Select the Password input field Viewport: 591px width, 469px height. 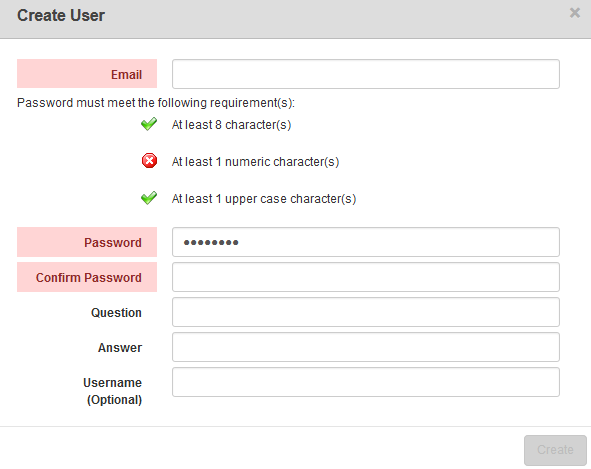(x=366, y=242)
